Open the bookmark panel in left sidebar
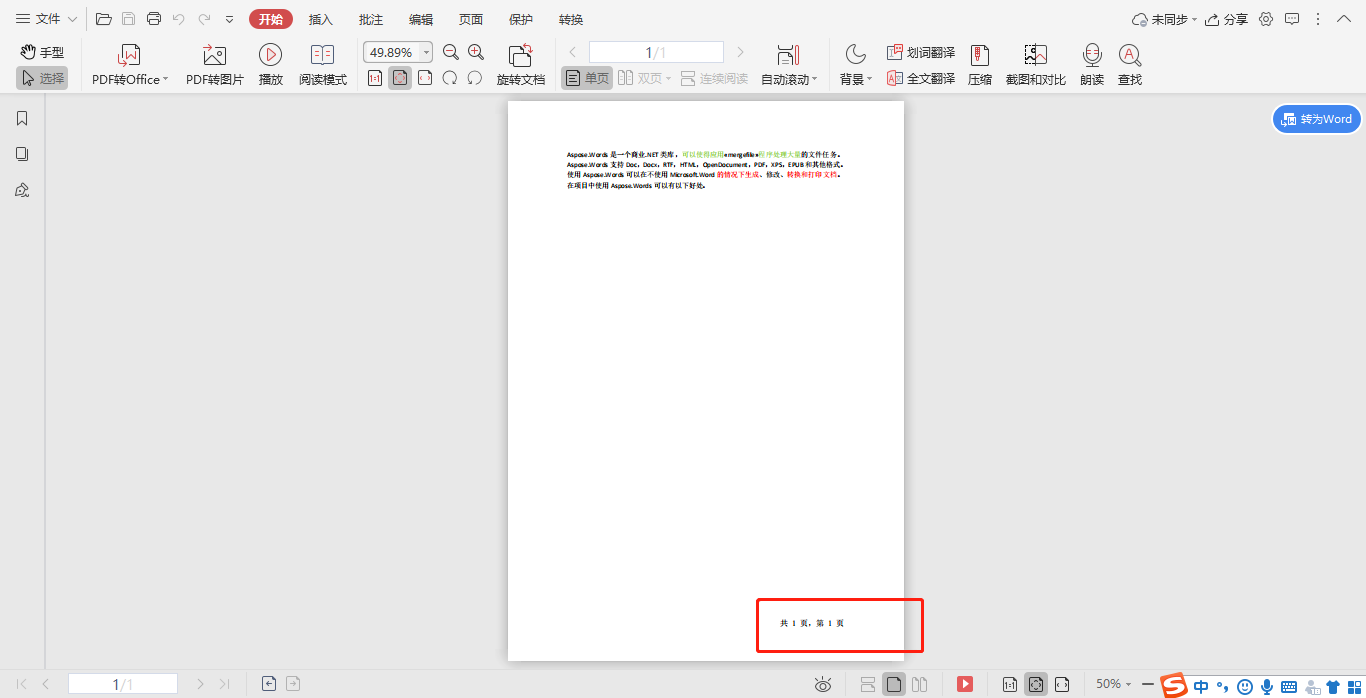The width and height of the screenshot is (1366, 698). coord(22,118)
